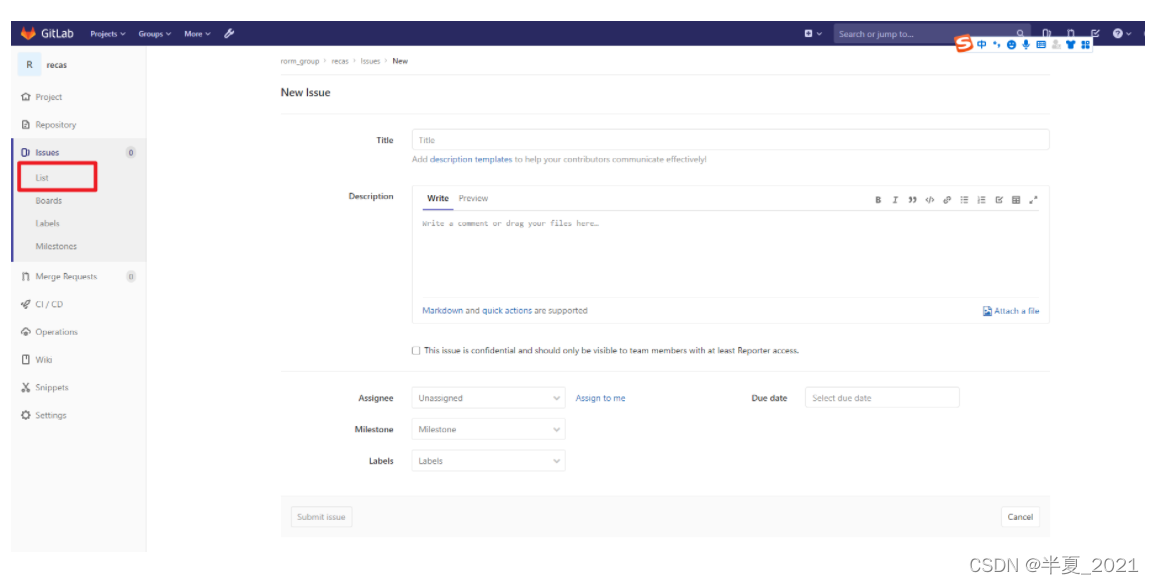The width and height of the screenshot is (1154, 584).
Task: Click the Issues breadcrumb link
Action: [370, 61]
